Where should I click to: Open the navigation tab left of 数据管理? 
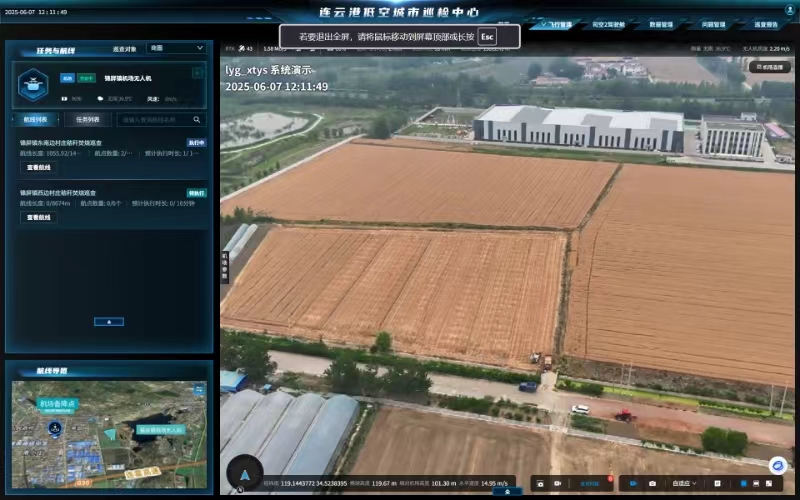click(x=609, y=24)
